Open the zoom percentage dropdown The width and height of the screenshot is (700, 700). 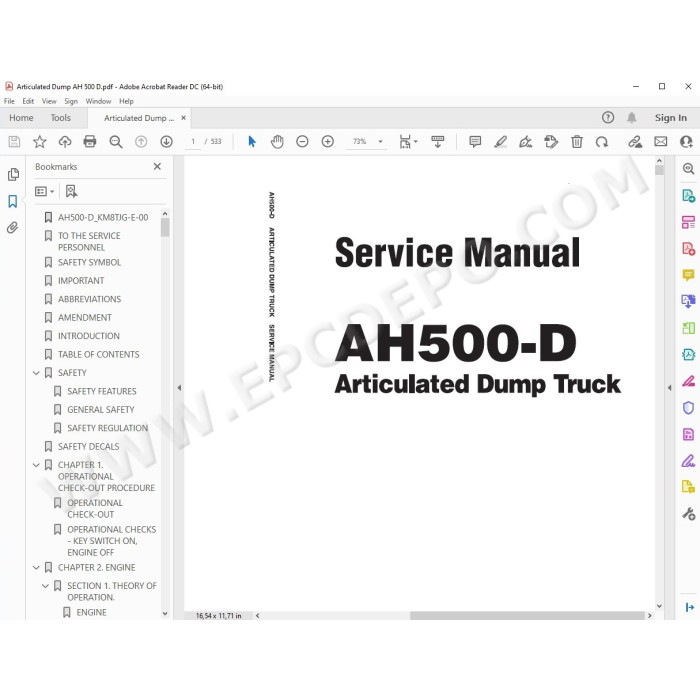coord(380,142)
